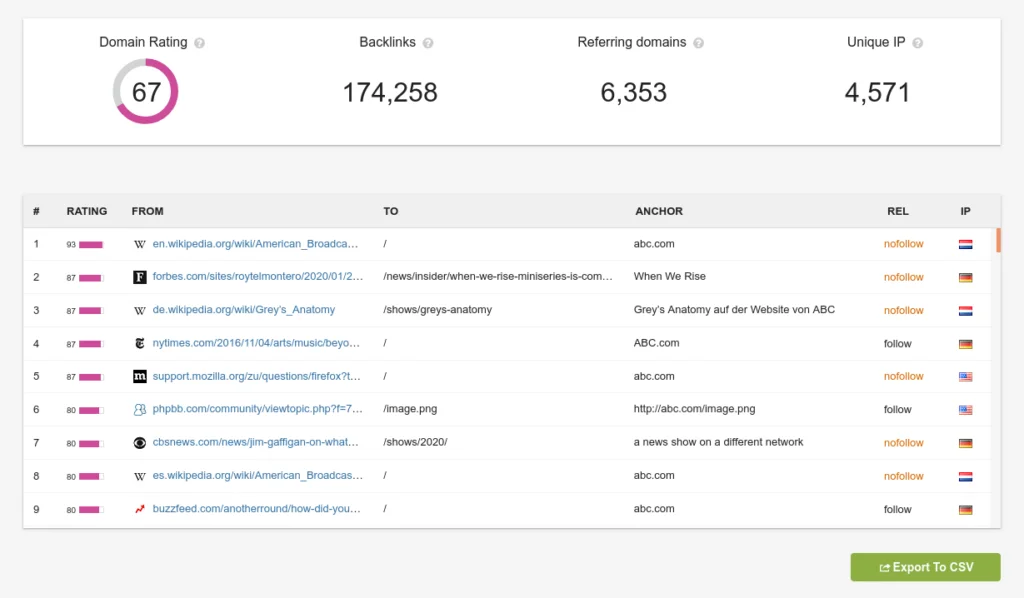Open the Backlinks help tooltip icon
Viewport: 1024px width, 598px height.
427,42
